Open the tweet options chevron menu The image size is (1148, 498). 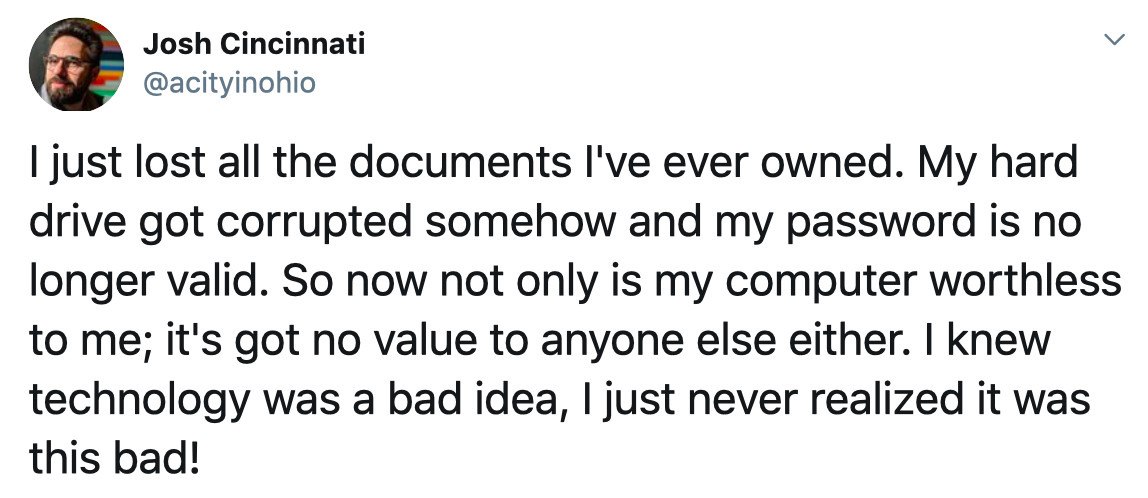click(1112, 40)
